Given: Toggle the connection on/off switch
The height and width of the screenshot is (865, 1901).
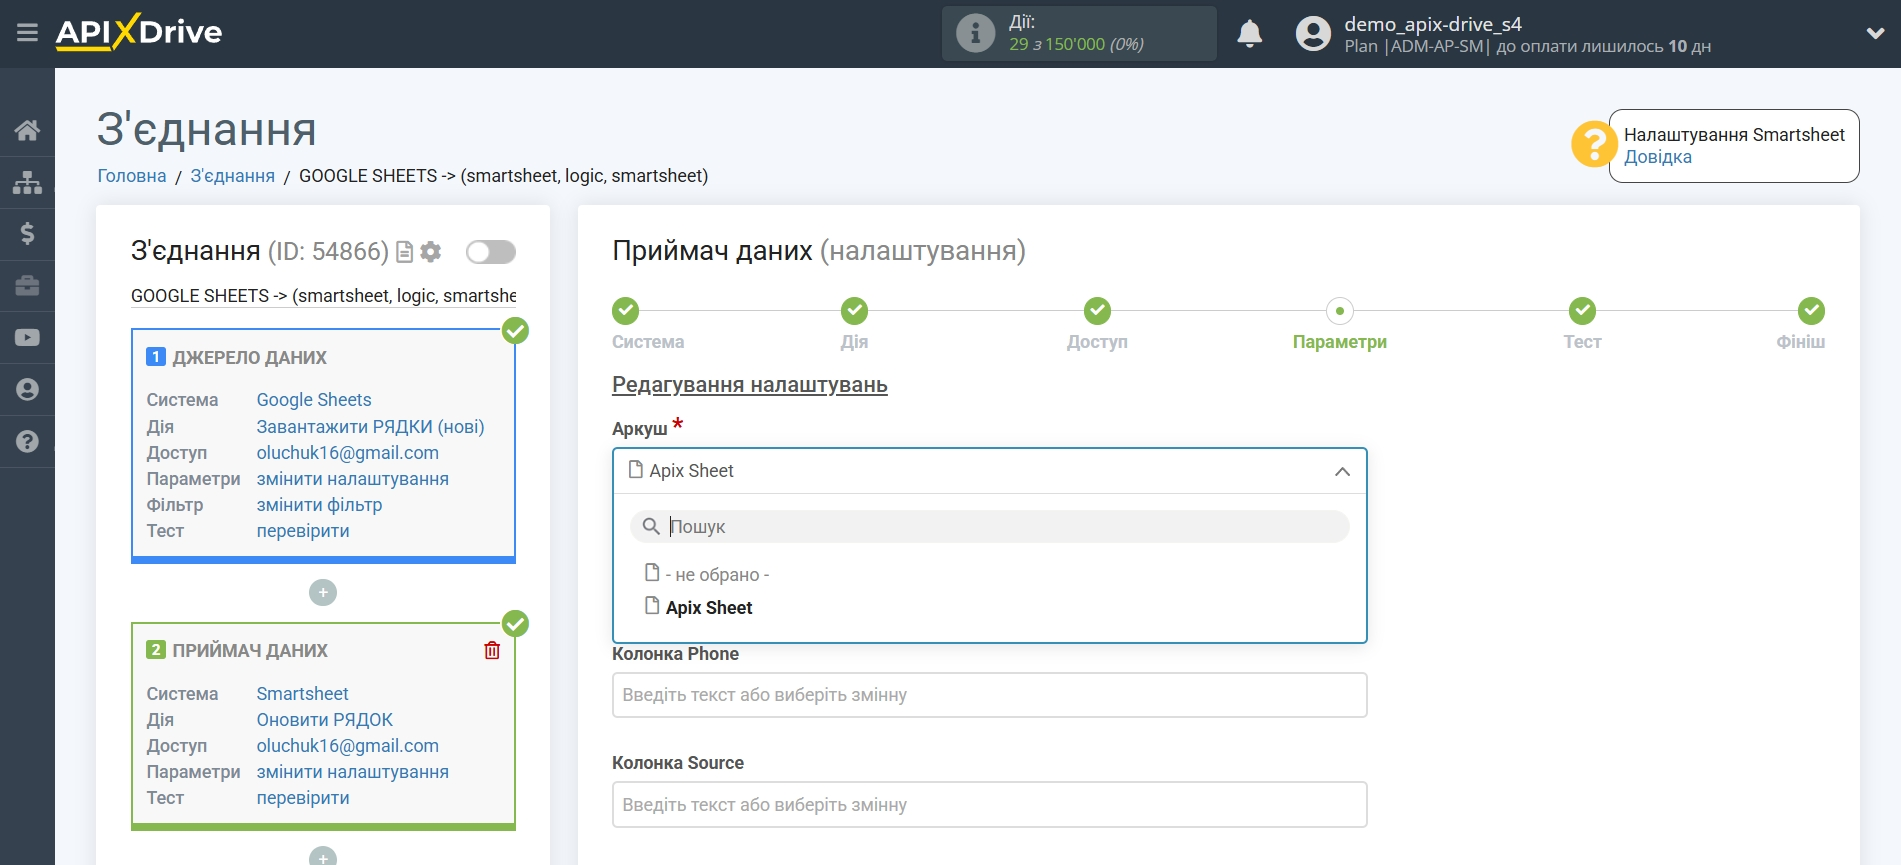Looking at the screenshot, I should click(x=491, y=252).
